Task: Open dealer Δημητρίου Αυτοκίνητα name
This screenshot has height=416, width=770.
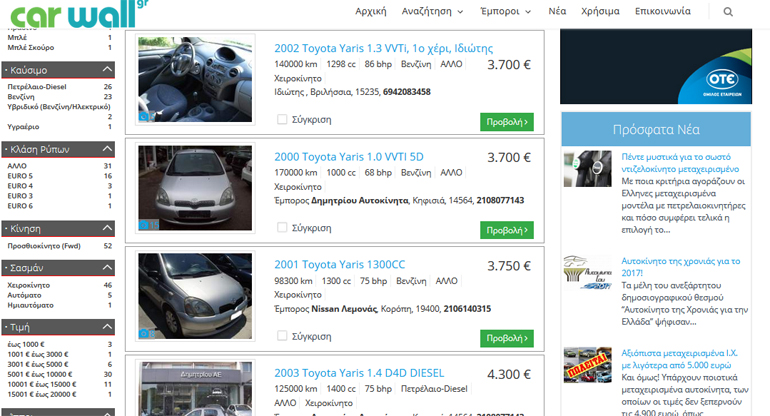Action: click(x=359, y=200)
